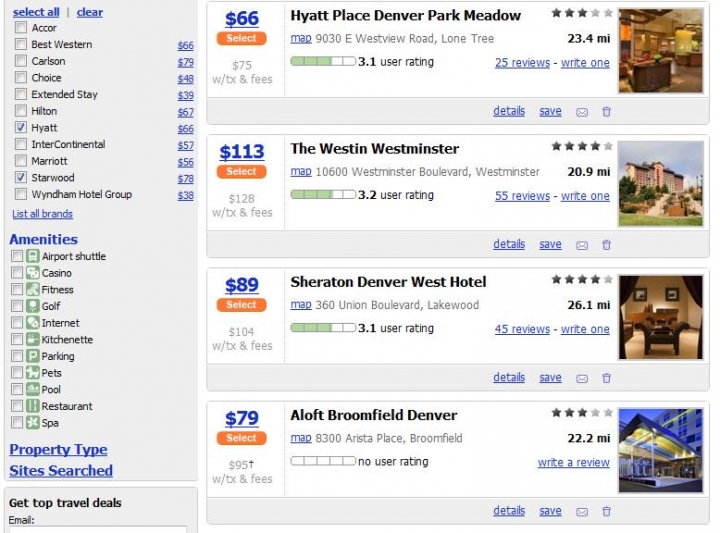Delete the Hyatt Place Denver Park Meadow result
Image resolution: width=720 pixels, height=533 pixels.
[x=607, y=112]
